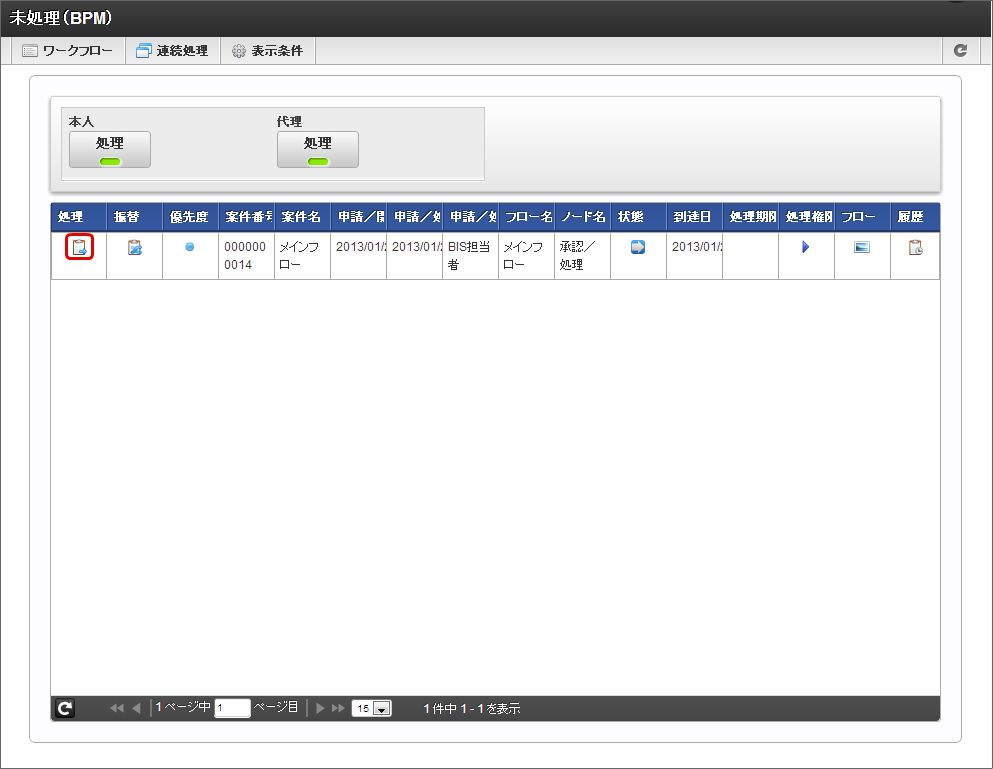This screenshot has height=769, width=993.
Task: Click the 状態 status arrow icon
Action: [x=638, y=247]
